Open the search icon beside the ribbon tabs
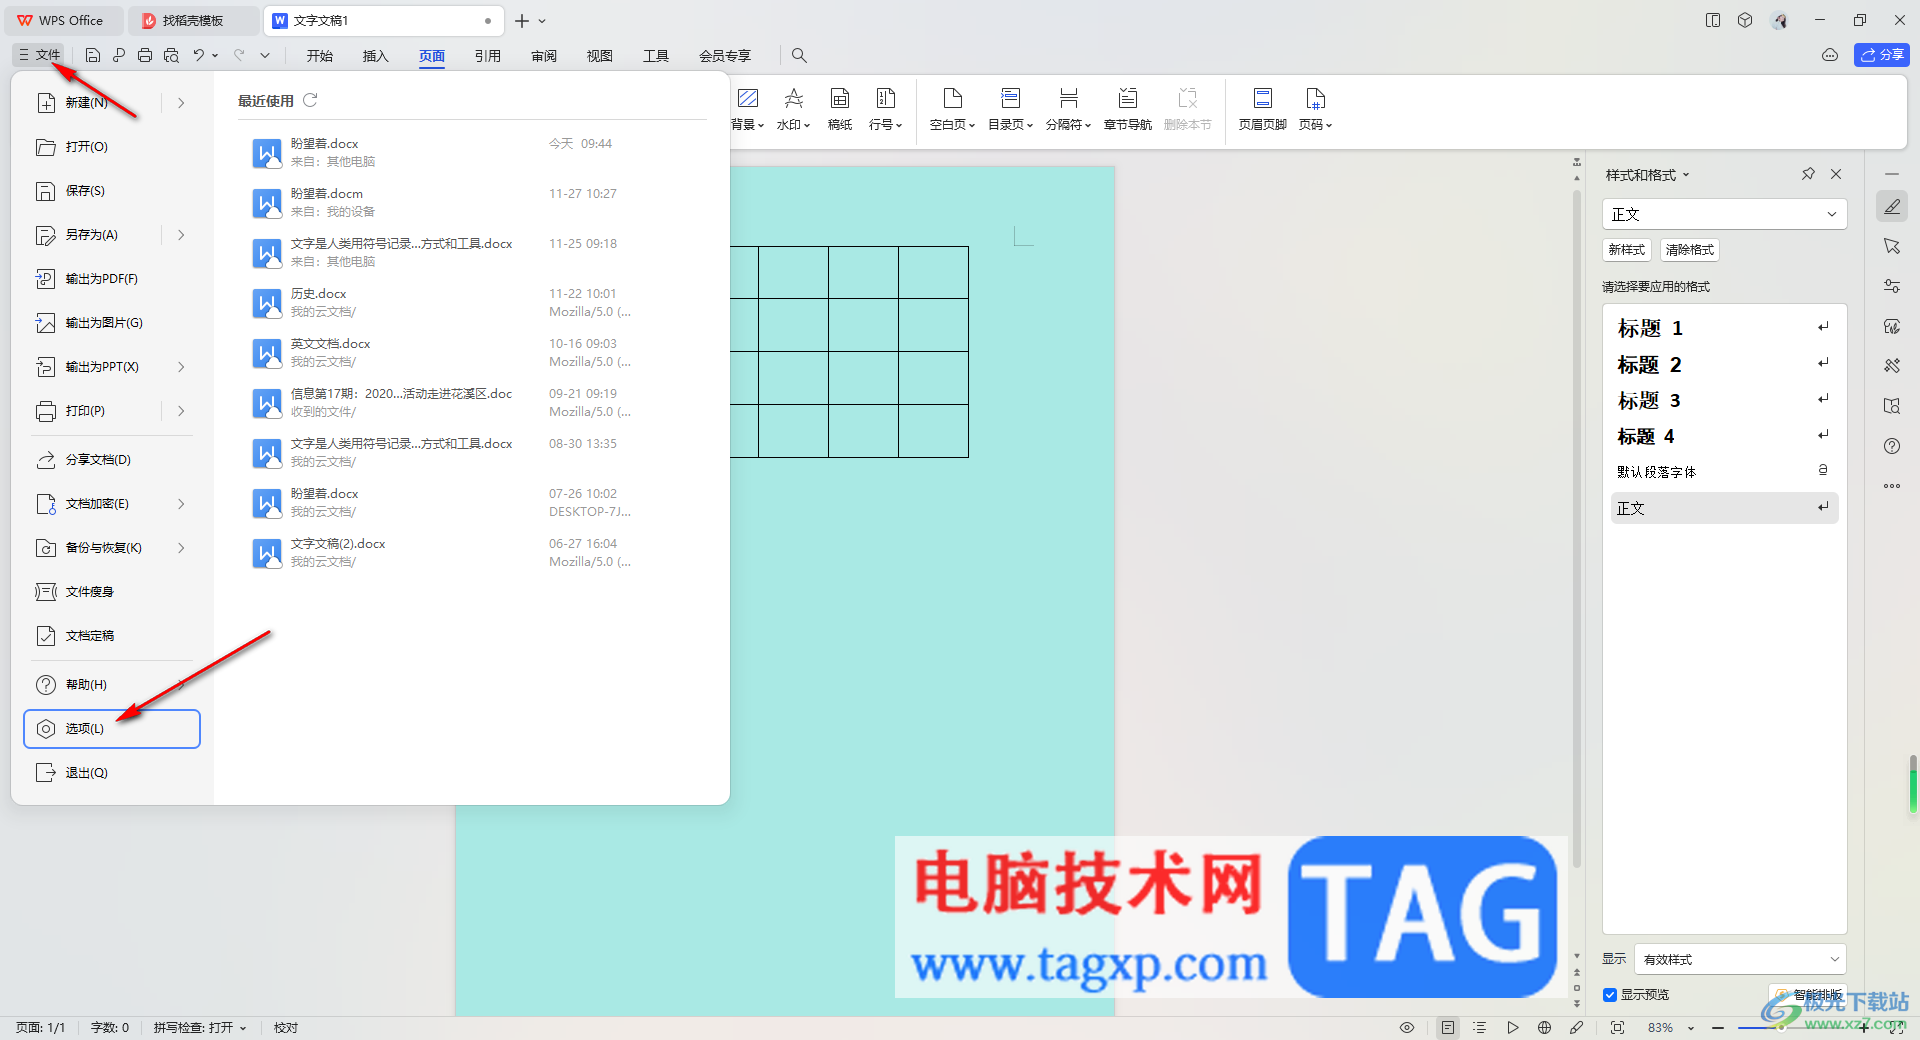The width and height of the screenshot is (1920, 1040). click(799, 56)
